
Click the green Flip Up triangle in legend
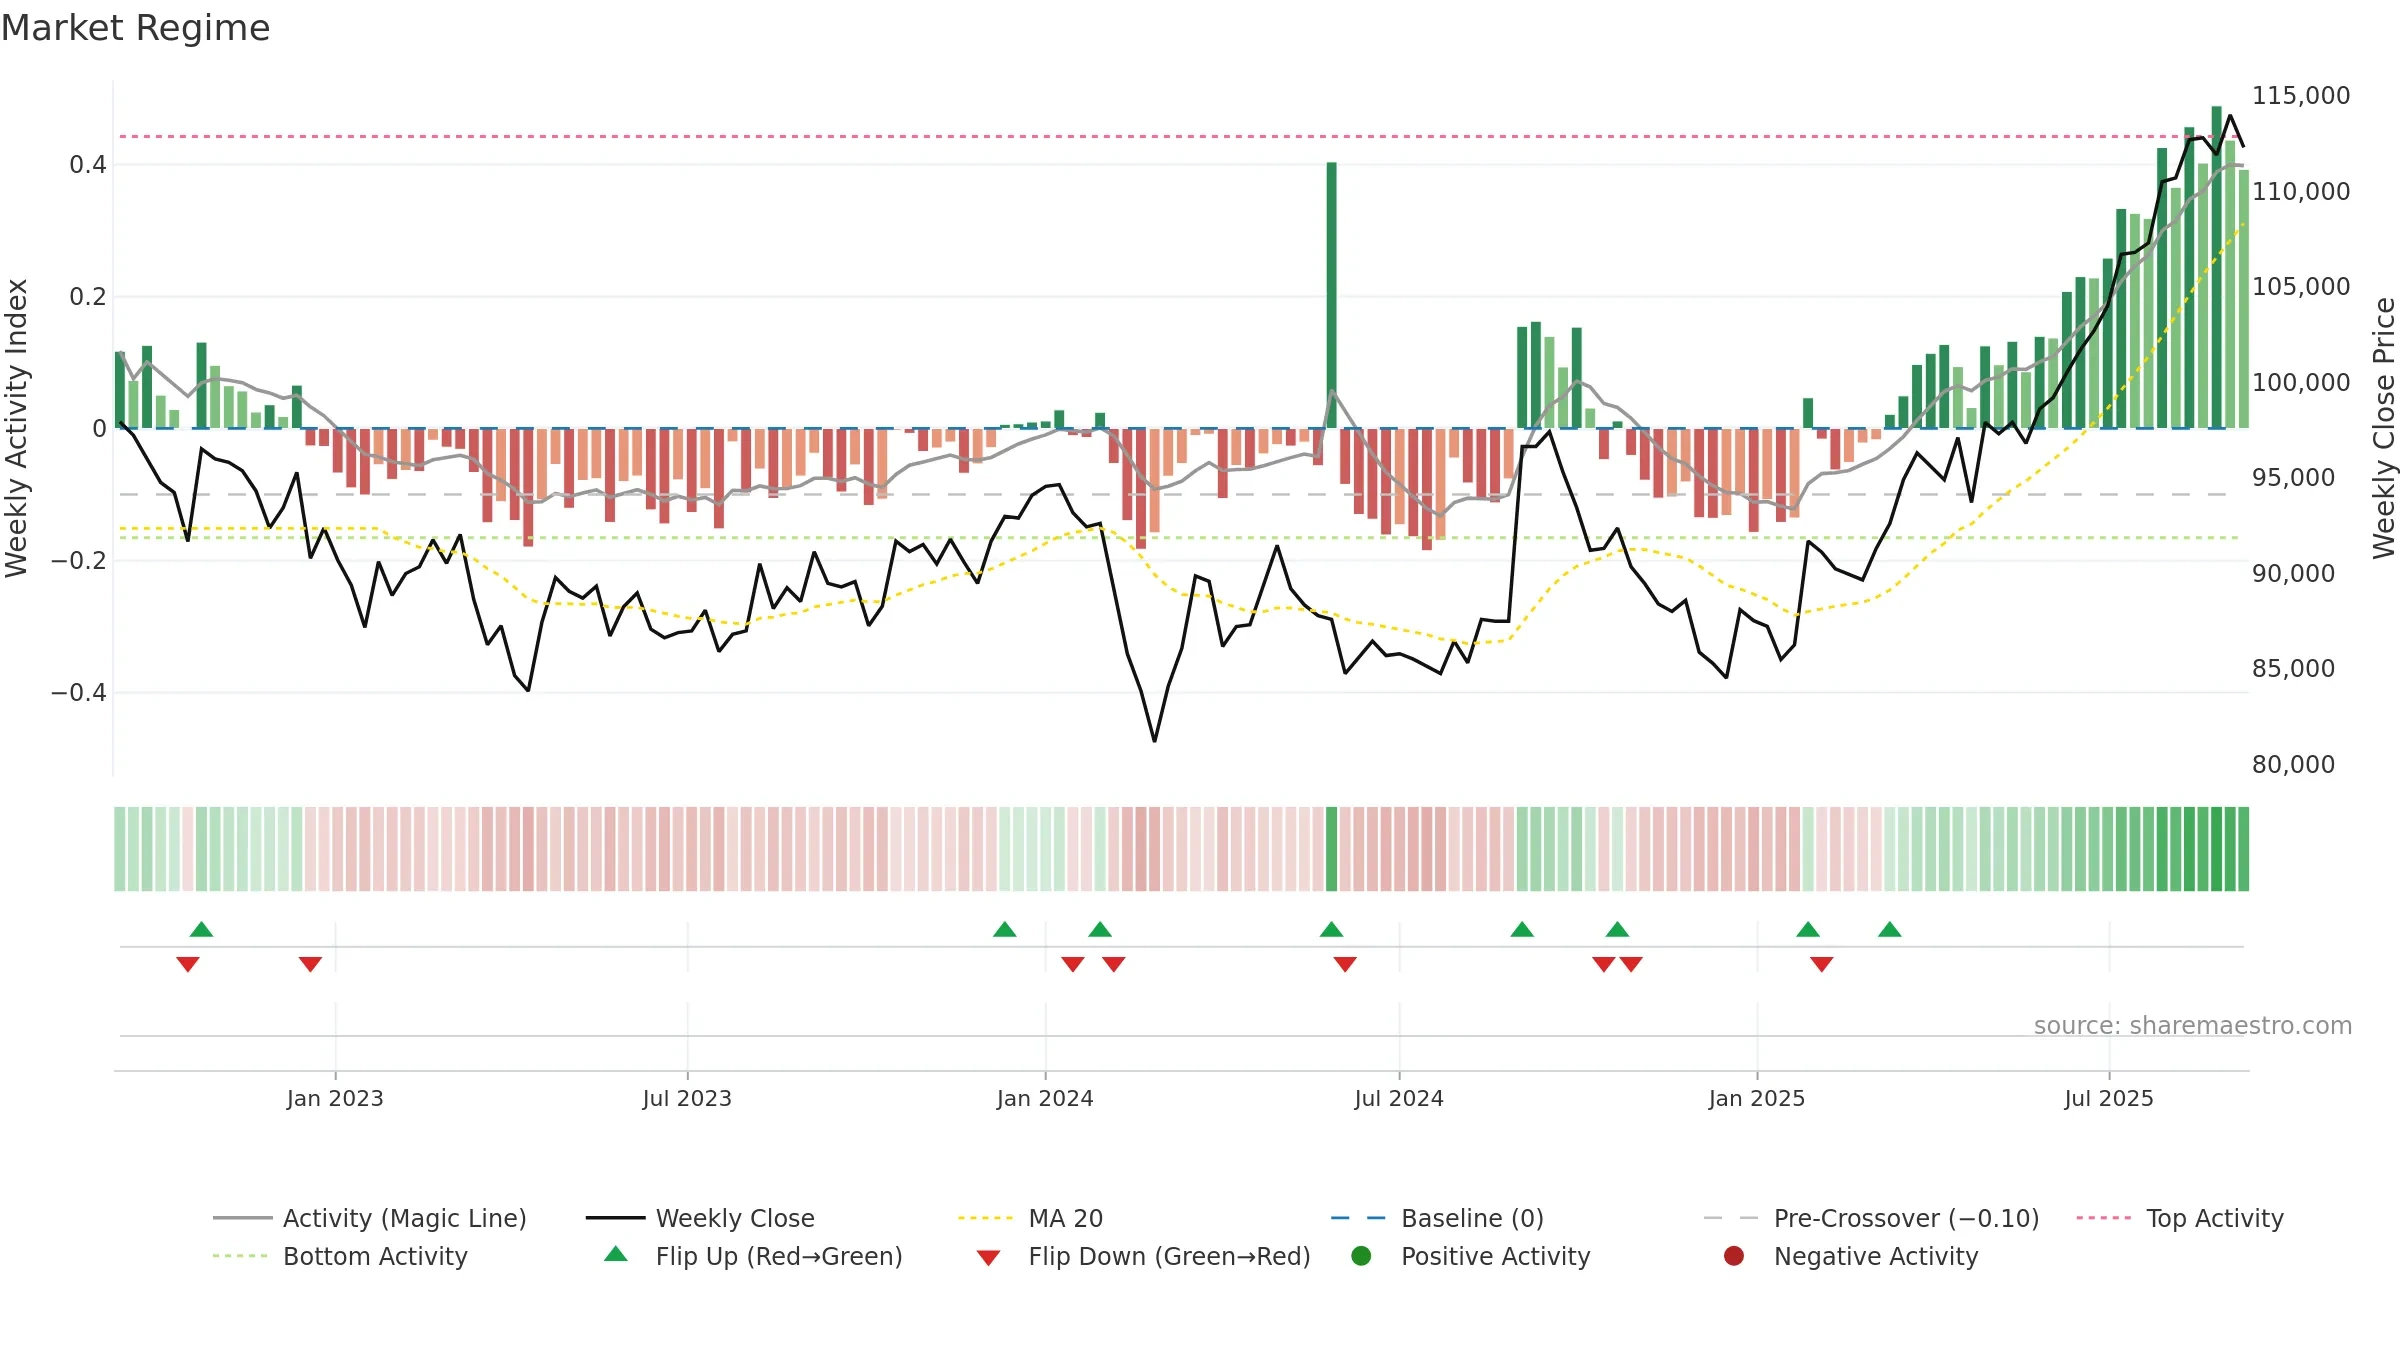[616, 1254]
